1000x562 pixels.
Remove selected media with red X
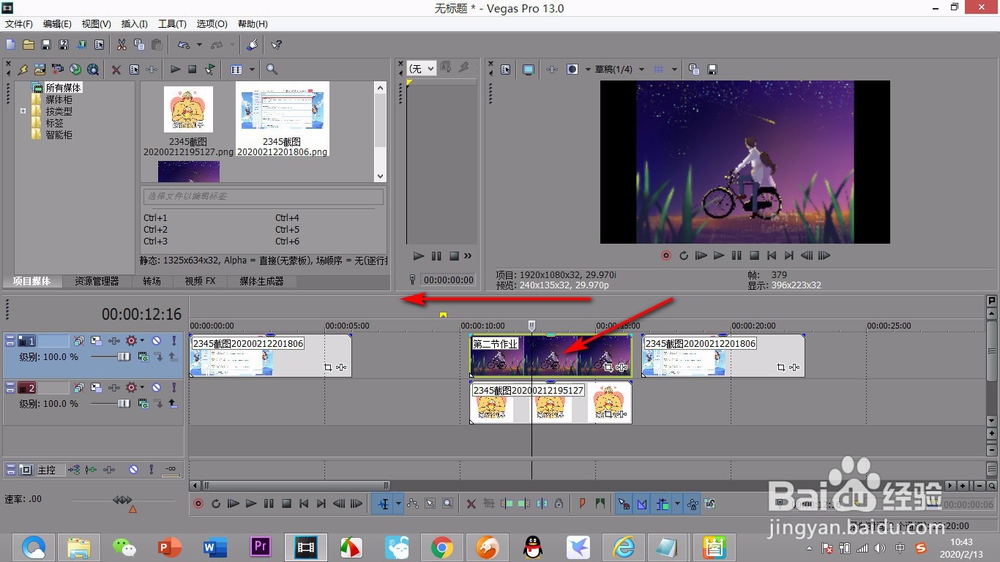pyautogui.click(x=116, y=70)
